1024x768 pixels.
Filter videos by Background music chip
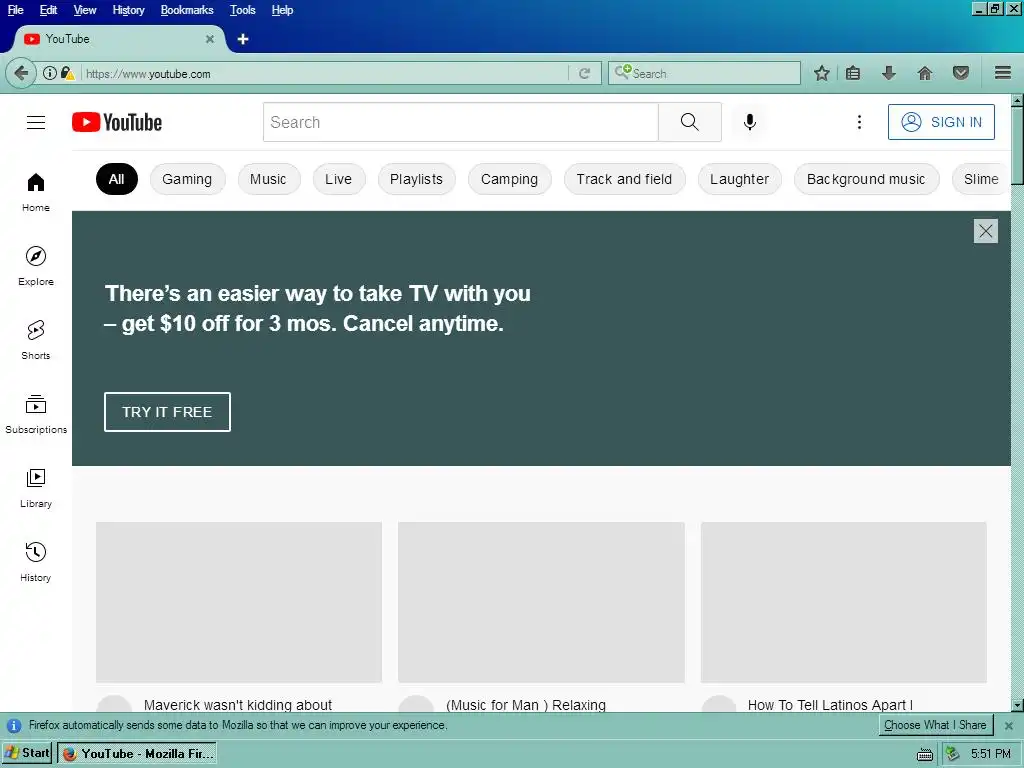867,179
